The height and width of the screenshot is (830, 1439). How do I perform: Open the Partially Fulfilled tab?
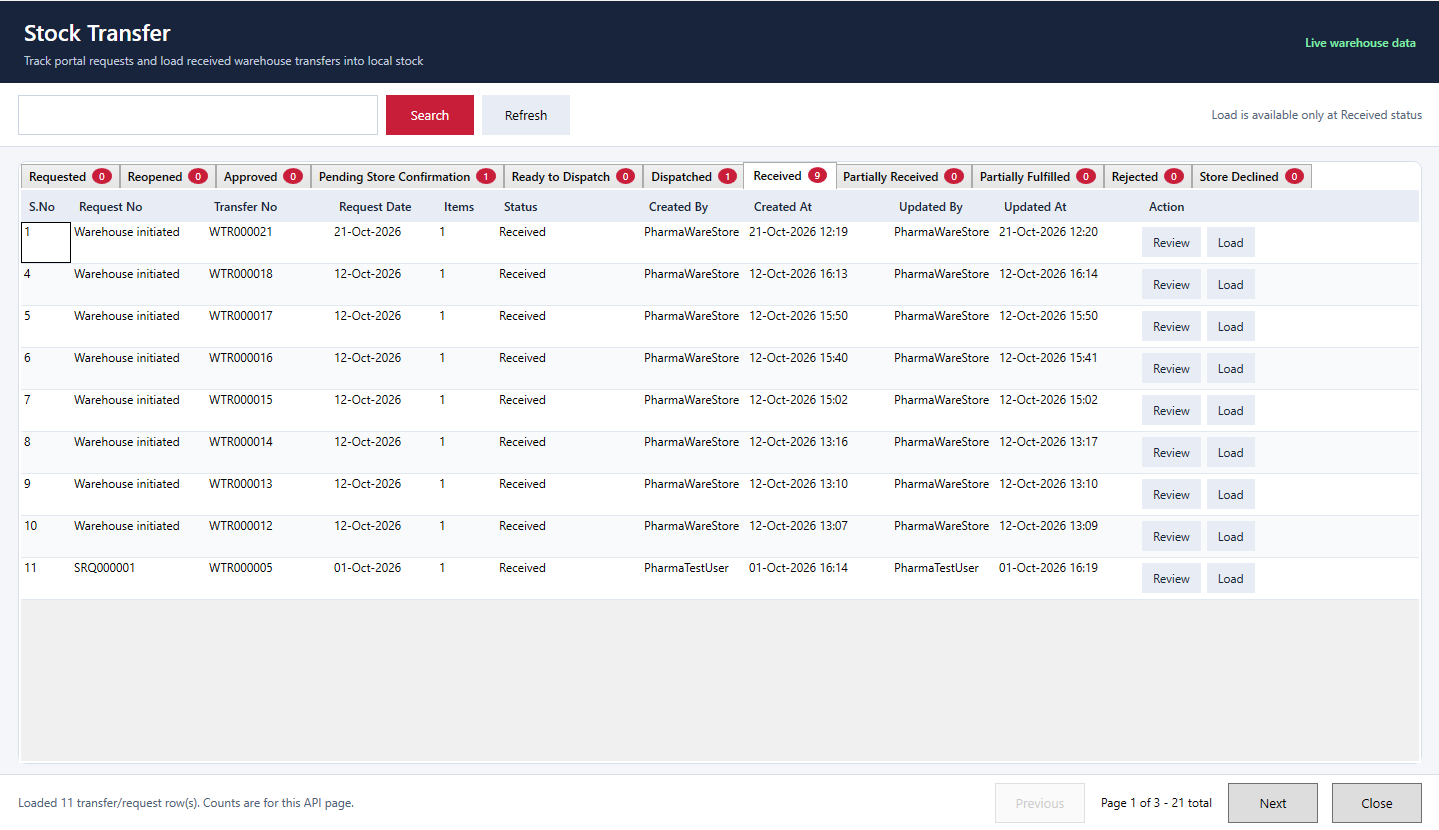(x=1038, y=177)
